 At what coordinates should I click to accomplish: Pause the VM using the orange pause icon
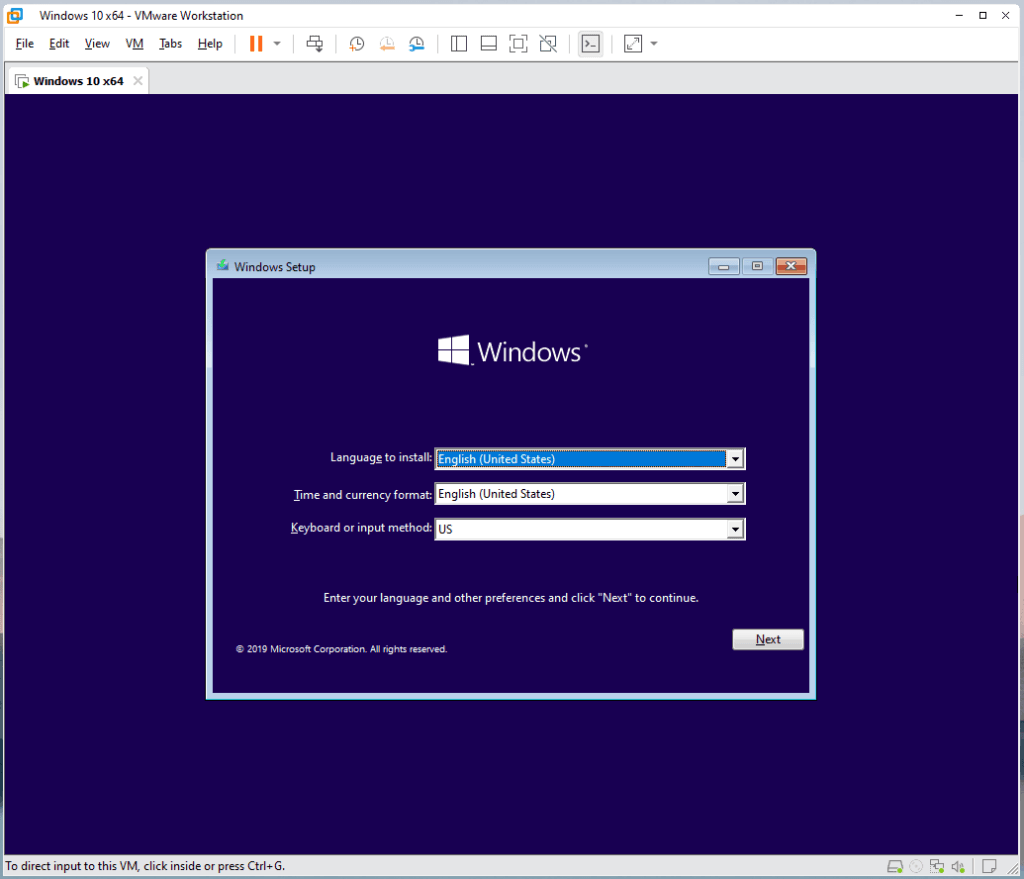coord(256,44)
